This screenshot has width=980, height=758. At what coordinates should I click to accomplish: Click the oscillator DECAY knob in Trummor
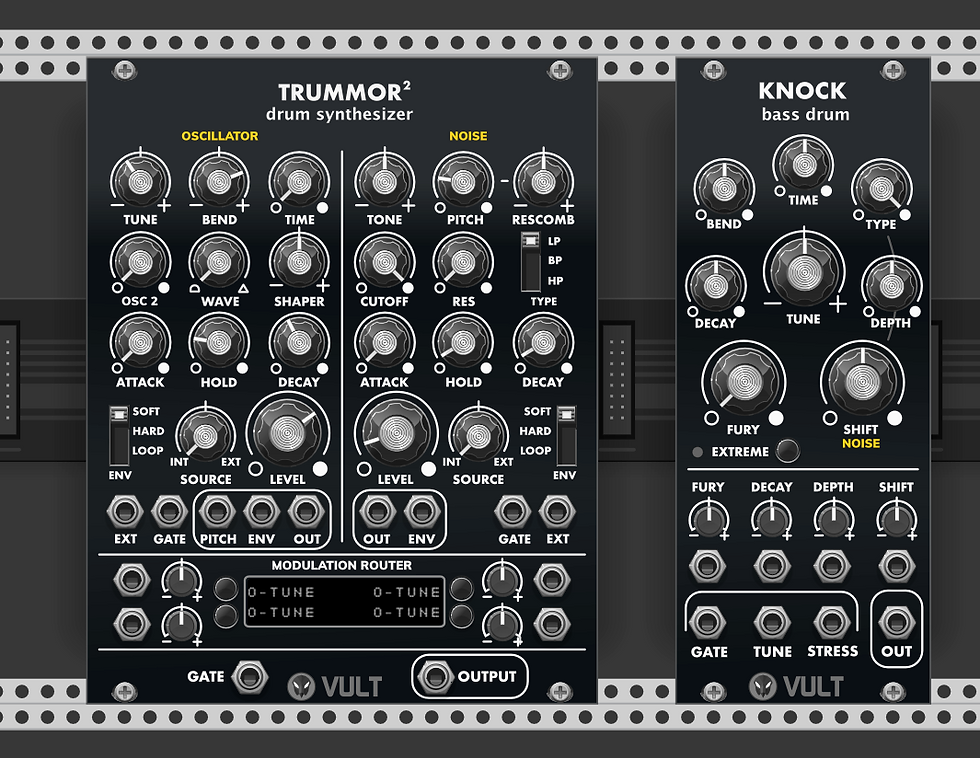click(299, 343)
